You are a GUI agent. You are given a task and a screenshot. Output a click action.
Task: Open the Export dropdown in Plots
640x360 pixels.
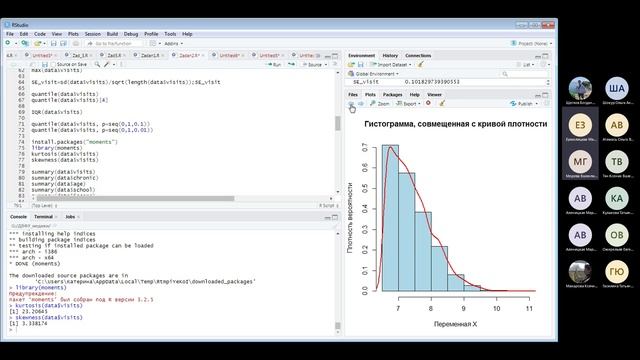(408, 104)
